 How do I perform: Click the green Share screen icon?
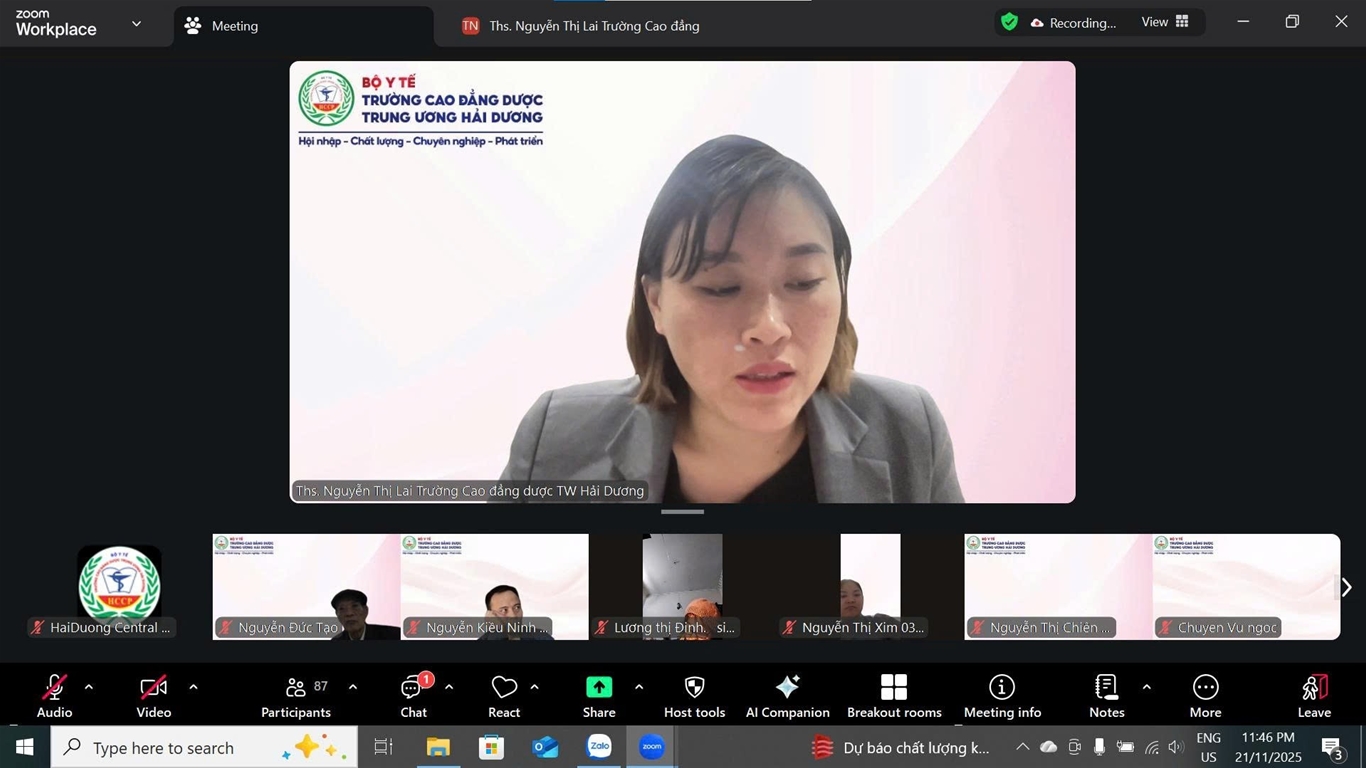click(599, 687)
